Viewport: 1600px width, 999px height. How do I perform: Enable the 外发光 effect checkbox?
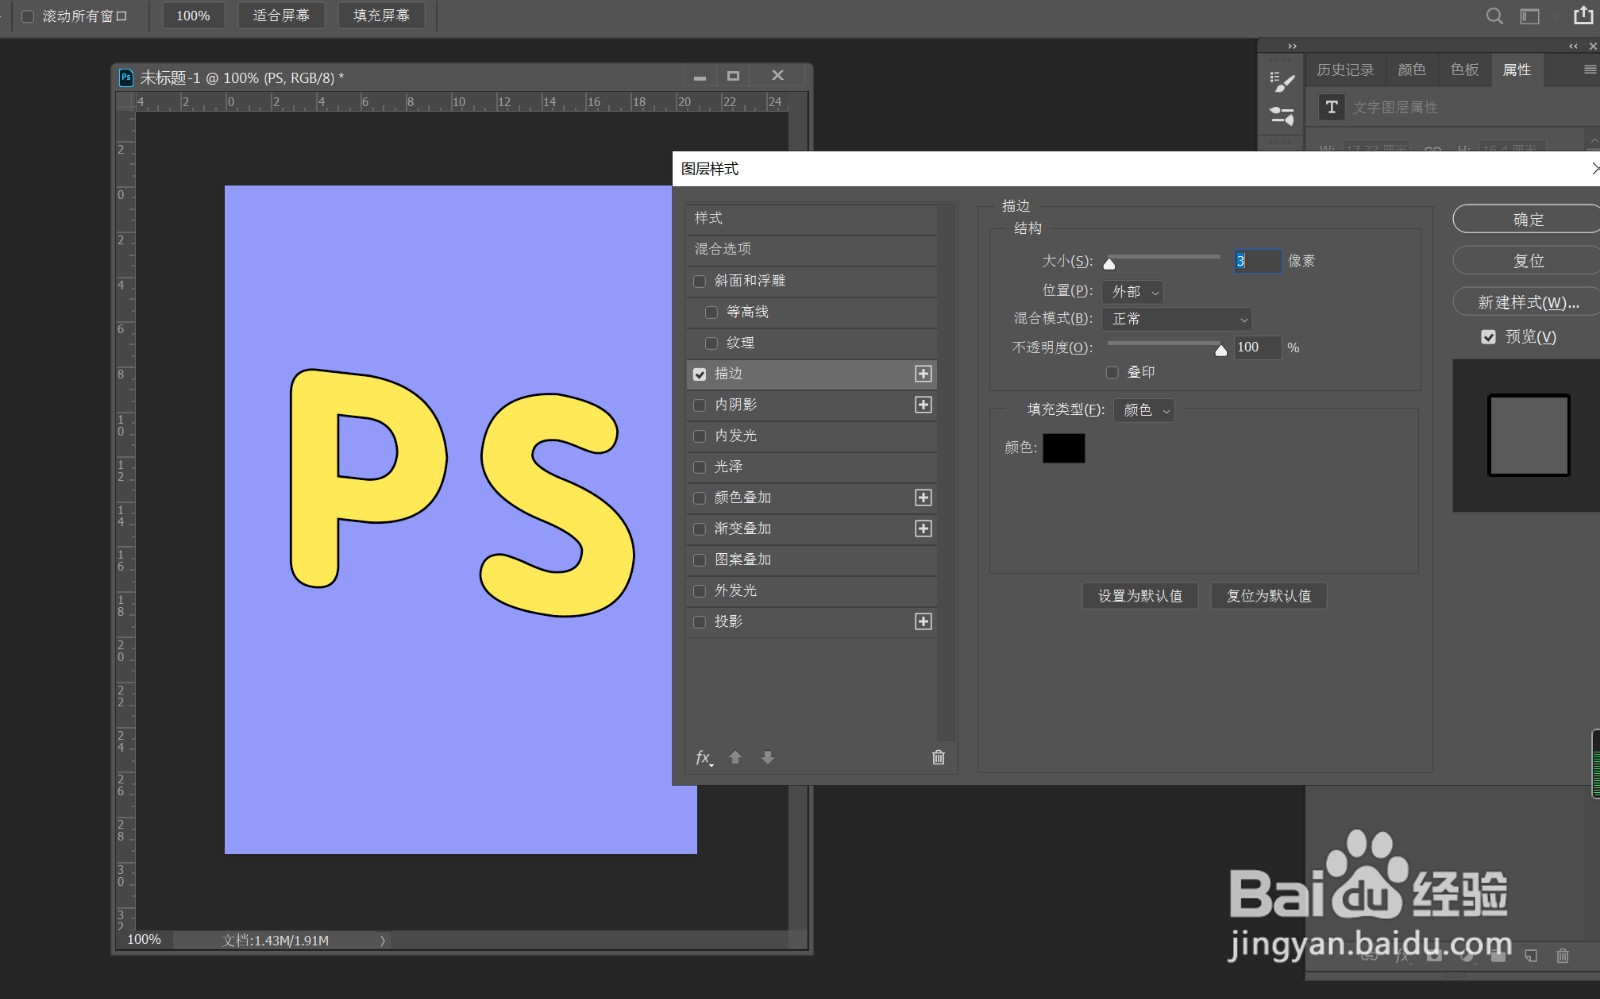click(x=700, y=591)
